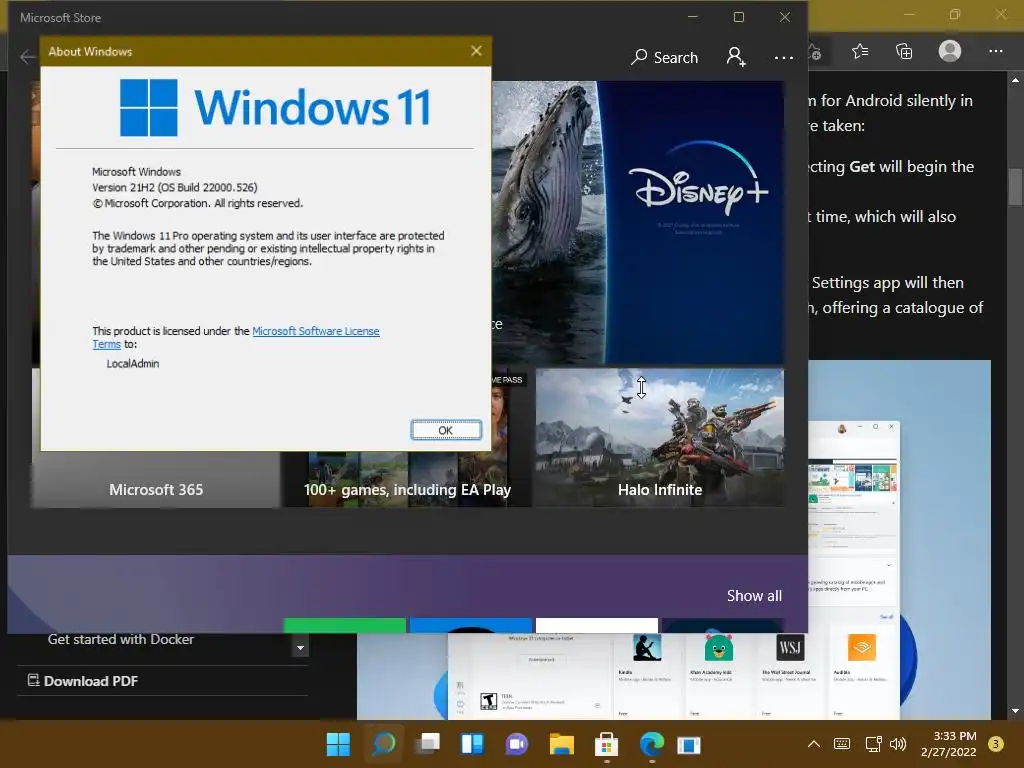Minimize the Microsoft Store window
The image size is (1024, 768).
[x=692, y=17]
